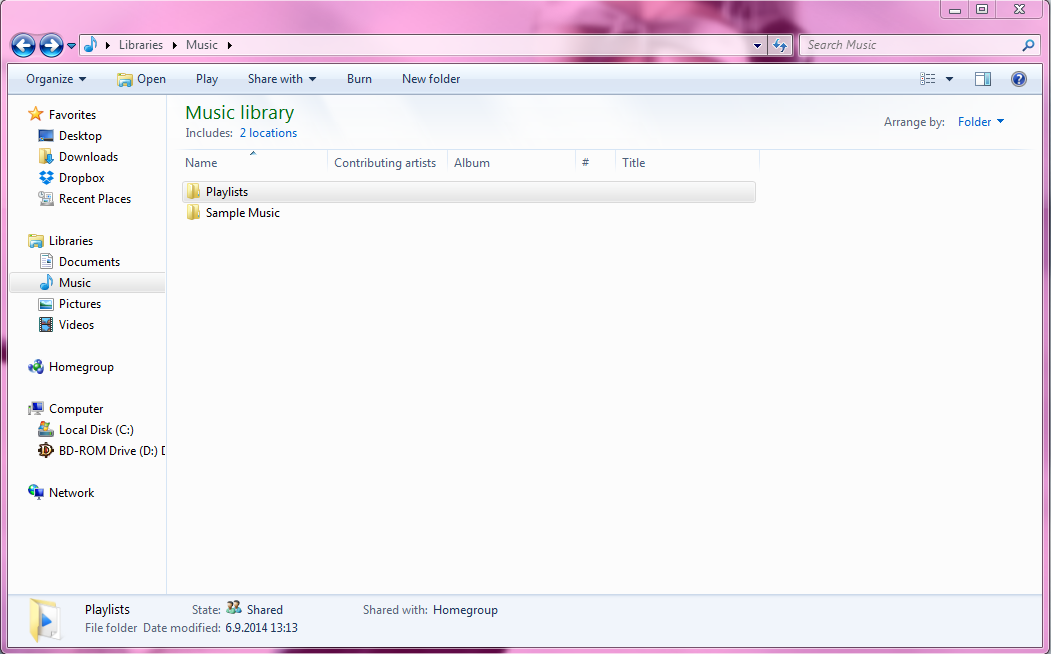Click the Recent Places icon
This screenshot has height=654, width=1051.
click(x=46, y=198)
